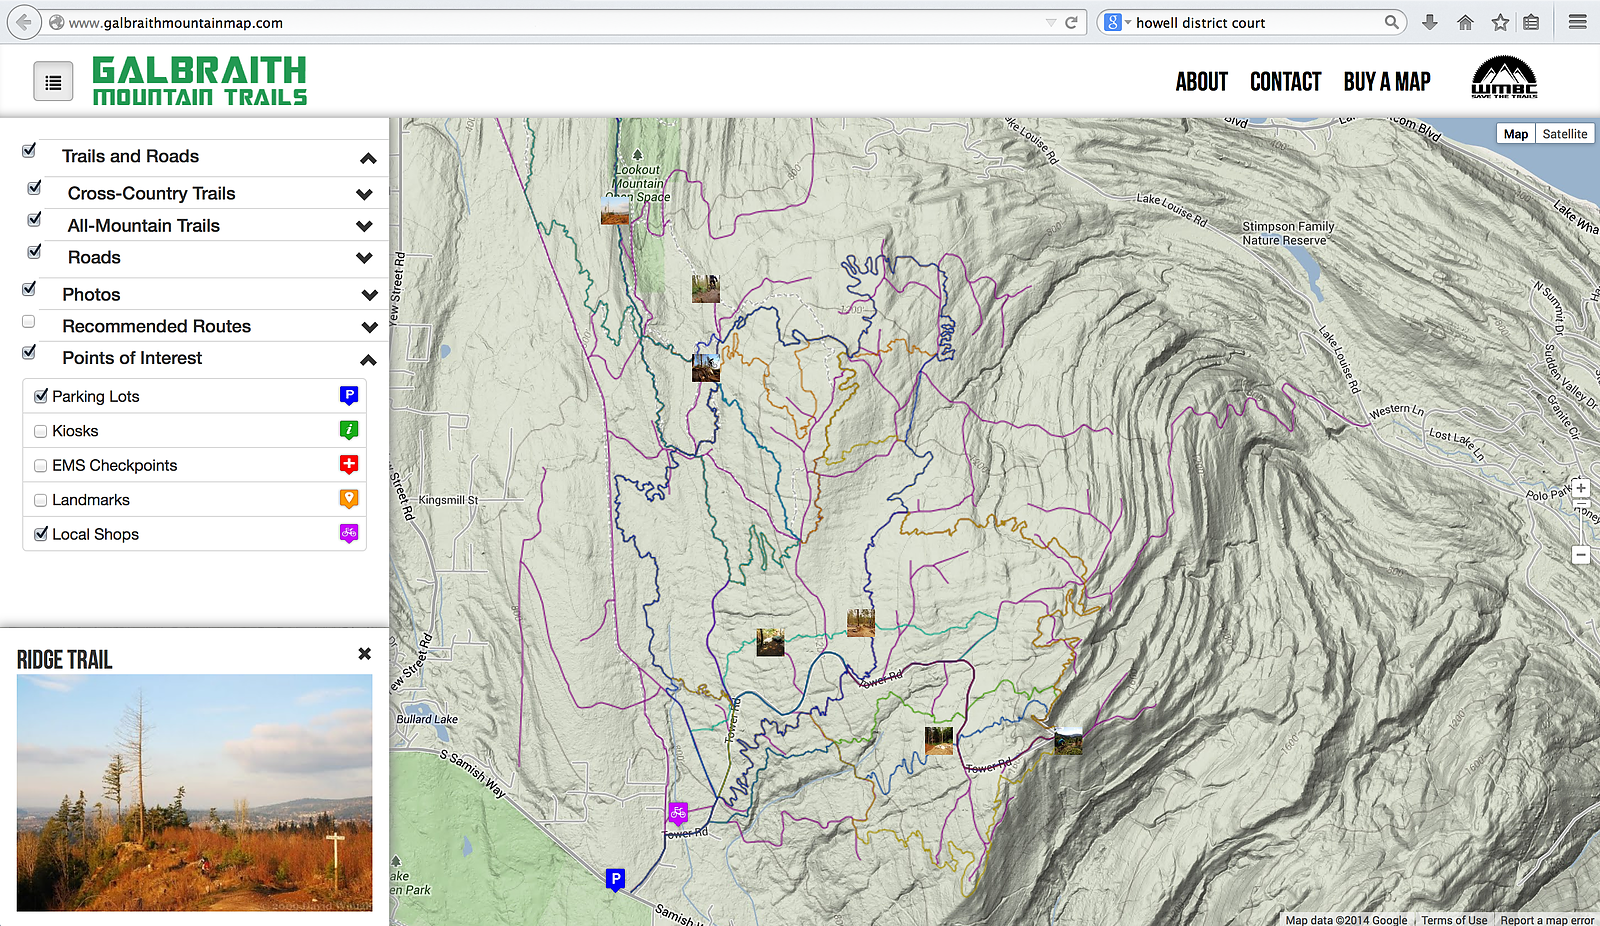1600x926 pixels.
Task: Open photo marker at bottom right on Tower Rd
Action: [1068, 741]
